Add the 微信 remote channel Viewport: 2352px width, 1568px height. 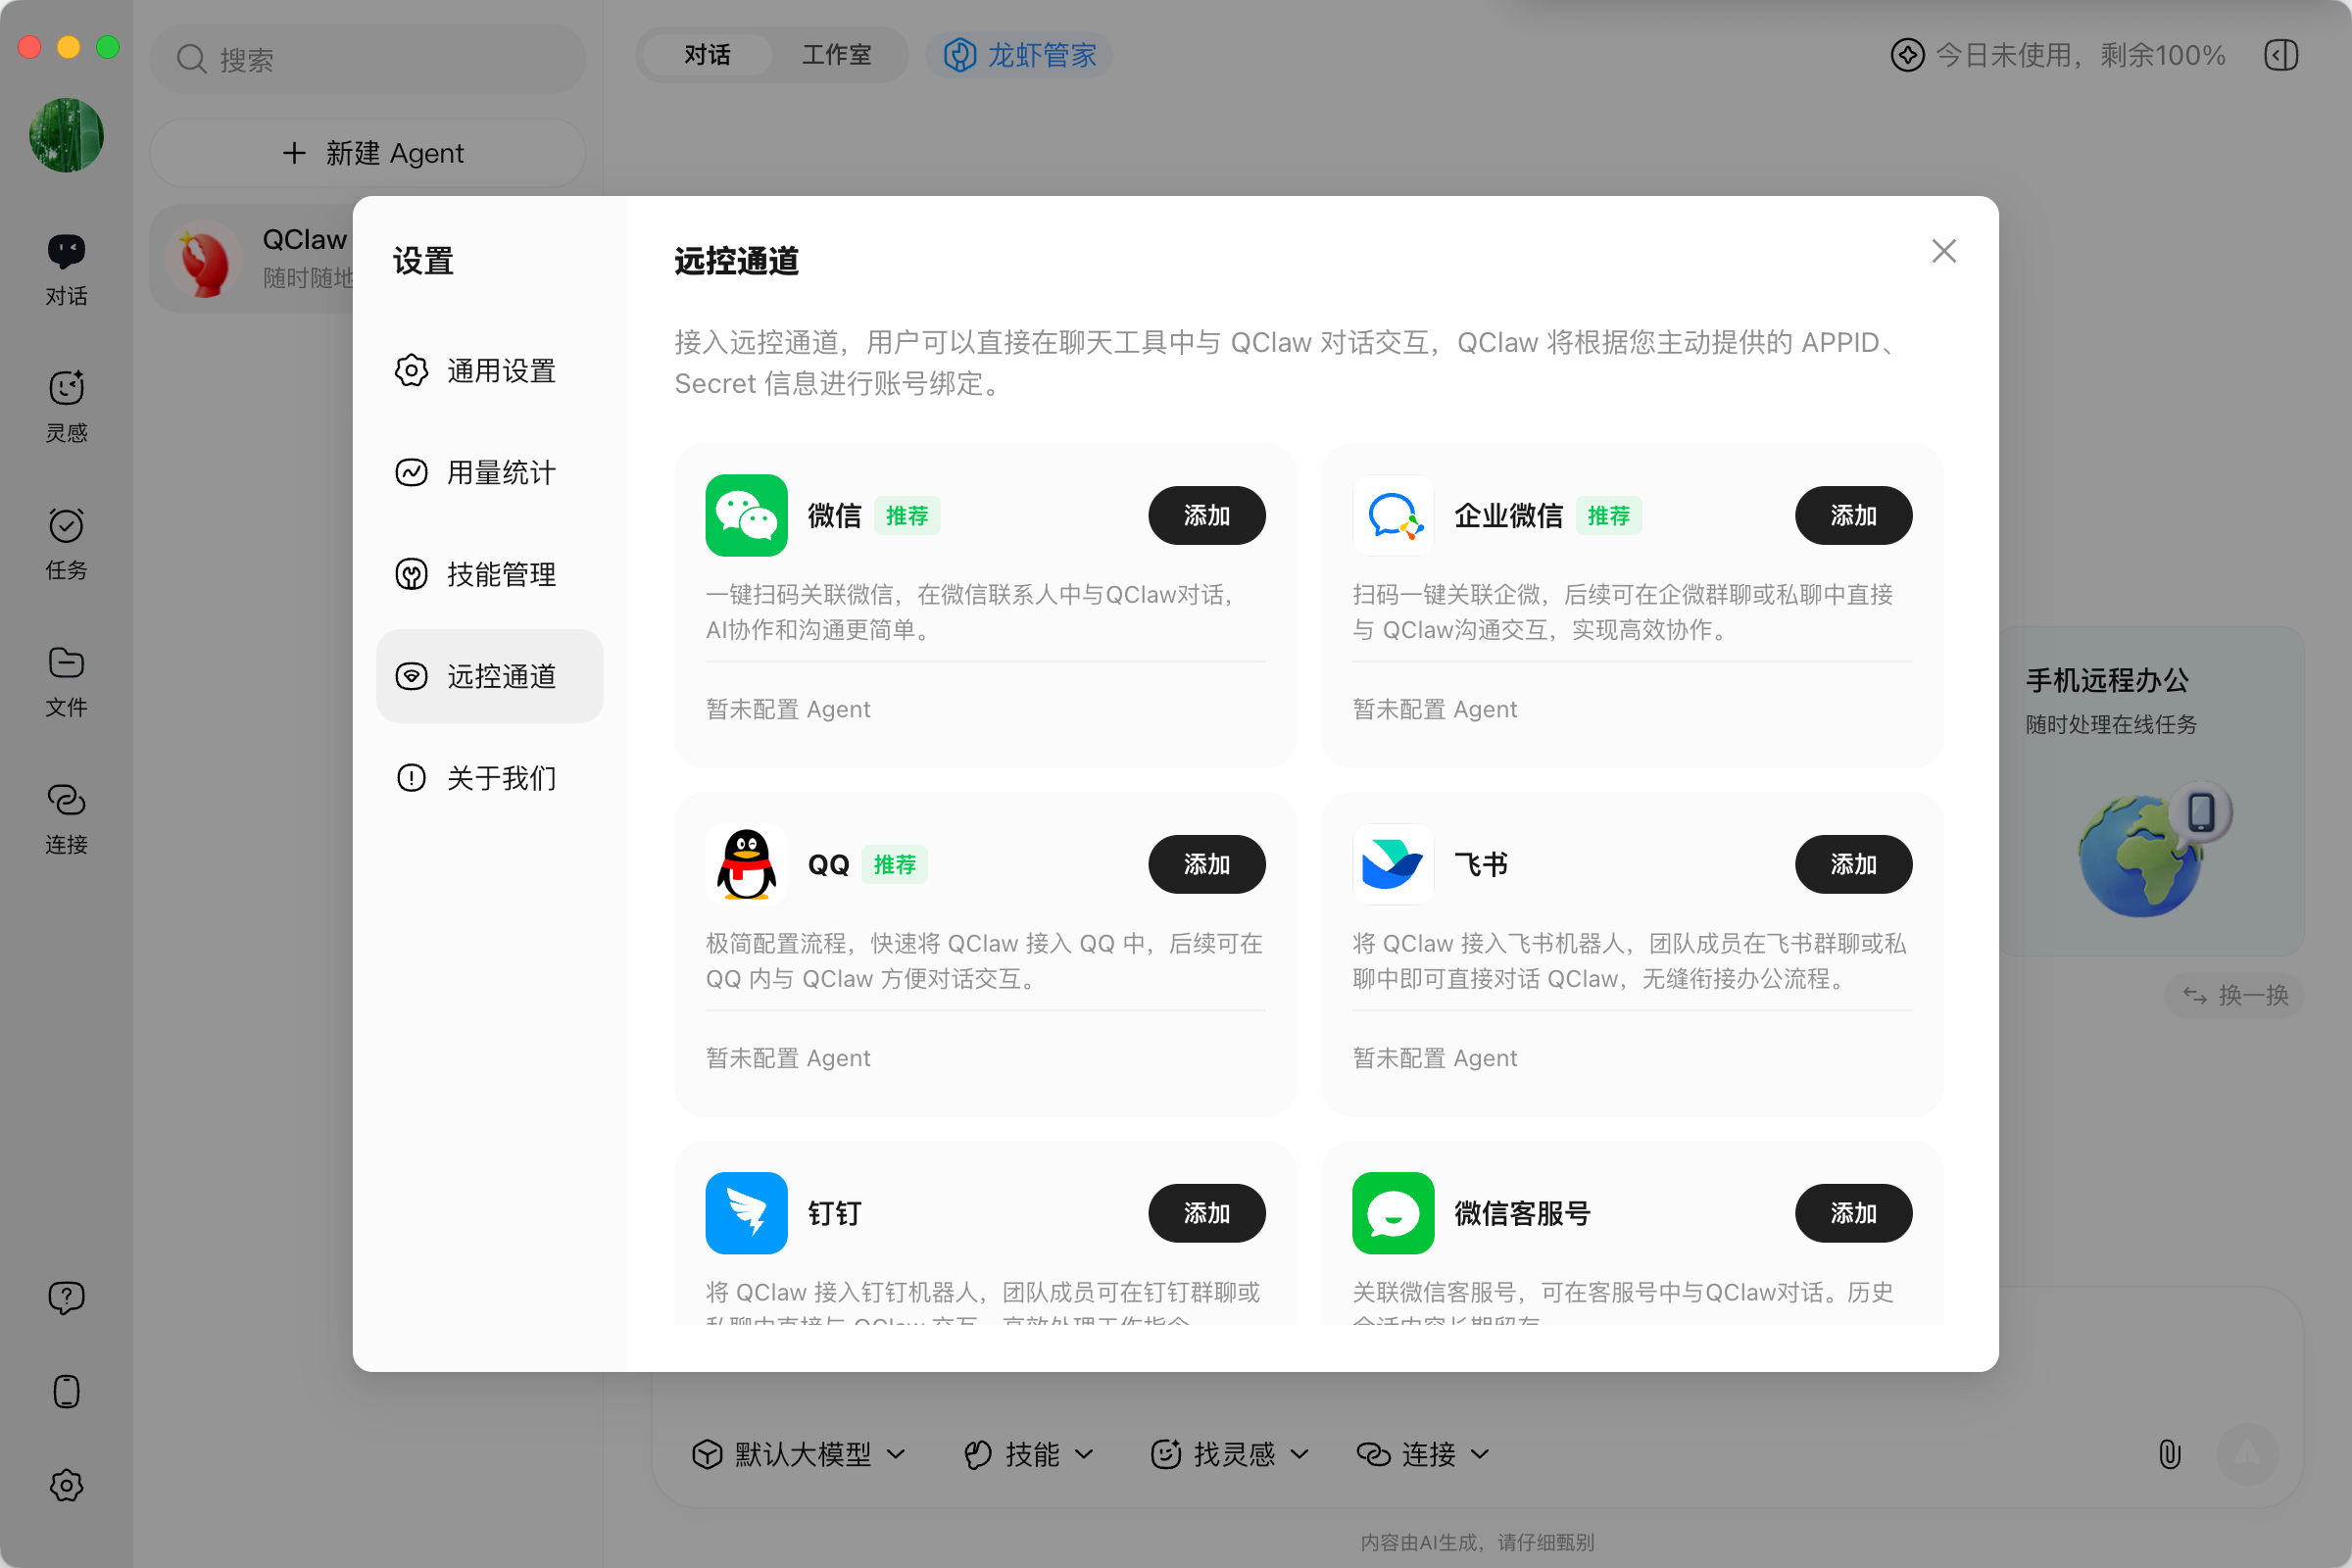[1206, 515]
